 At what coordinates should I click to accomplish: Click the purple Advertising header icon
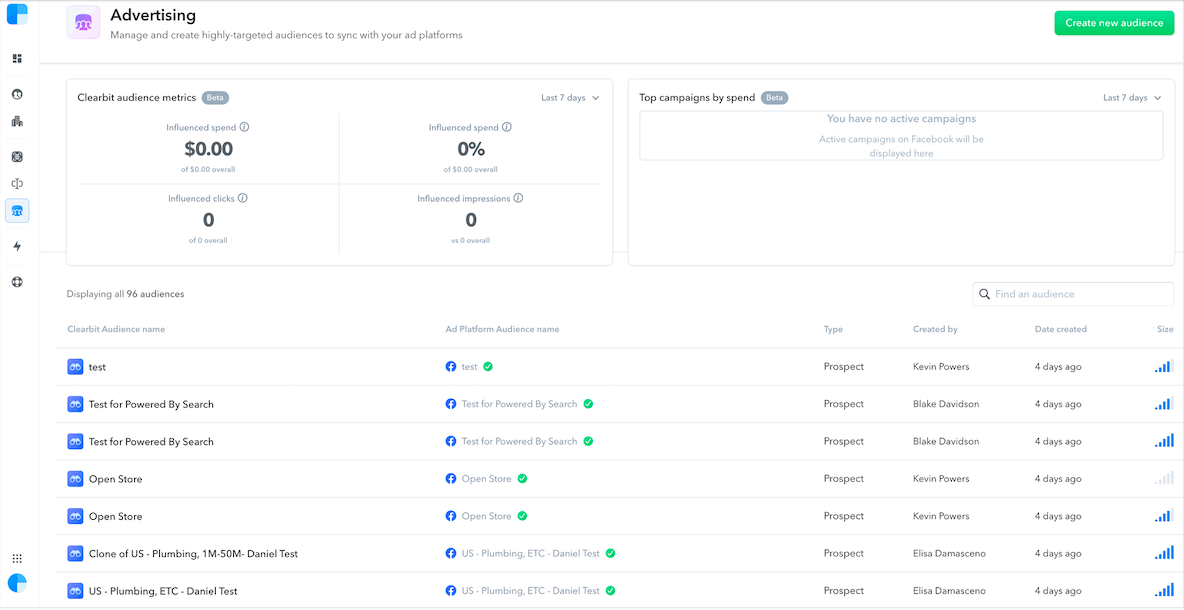click(x=83, y=23)
